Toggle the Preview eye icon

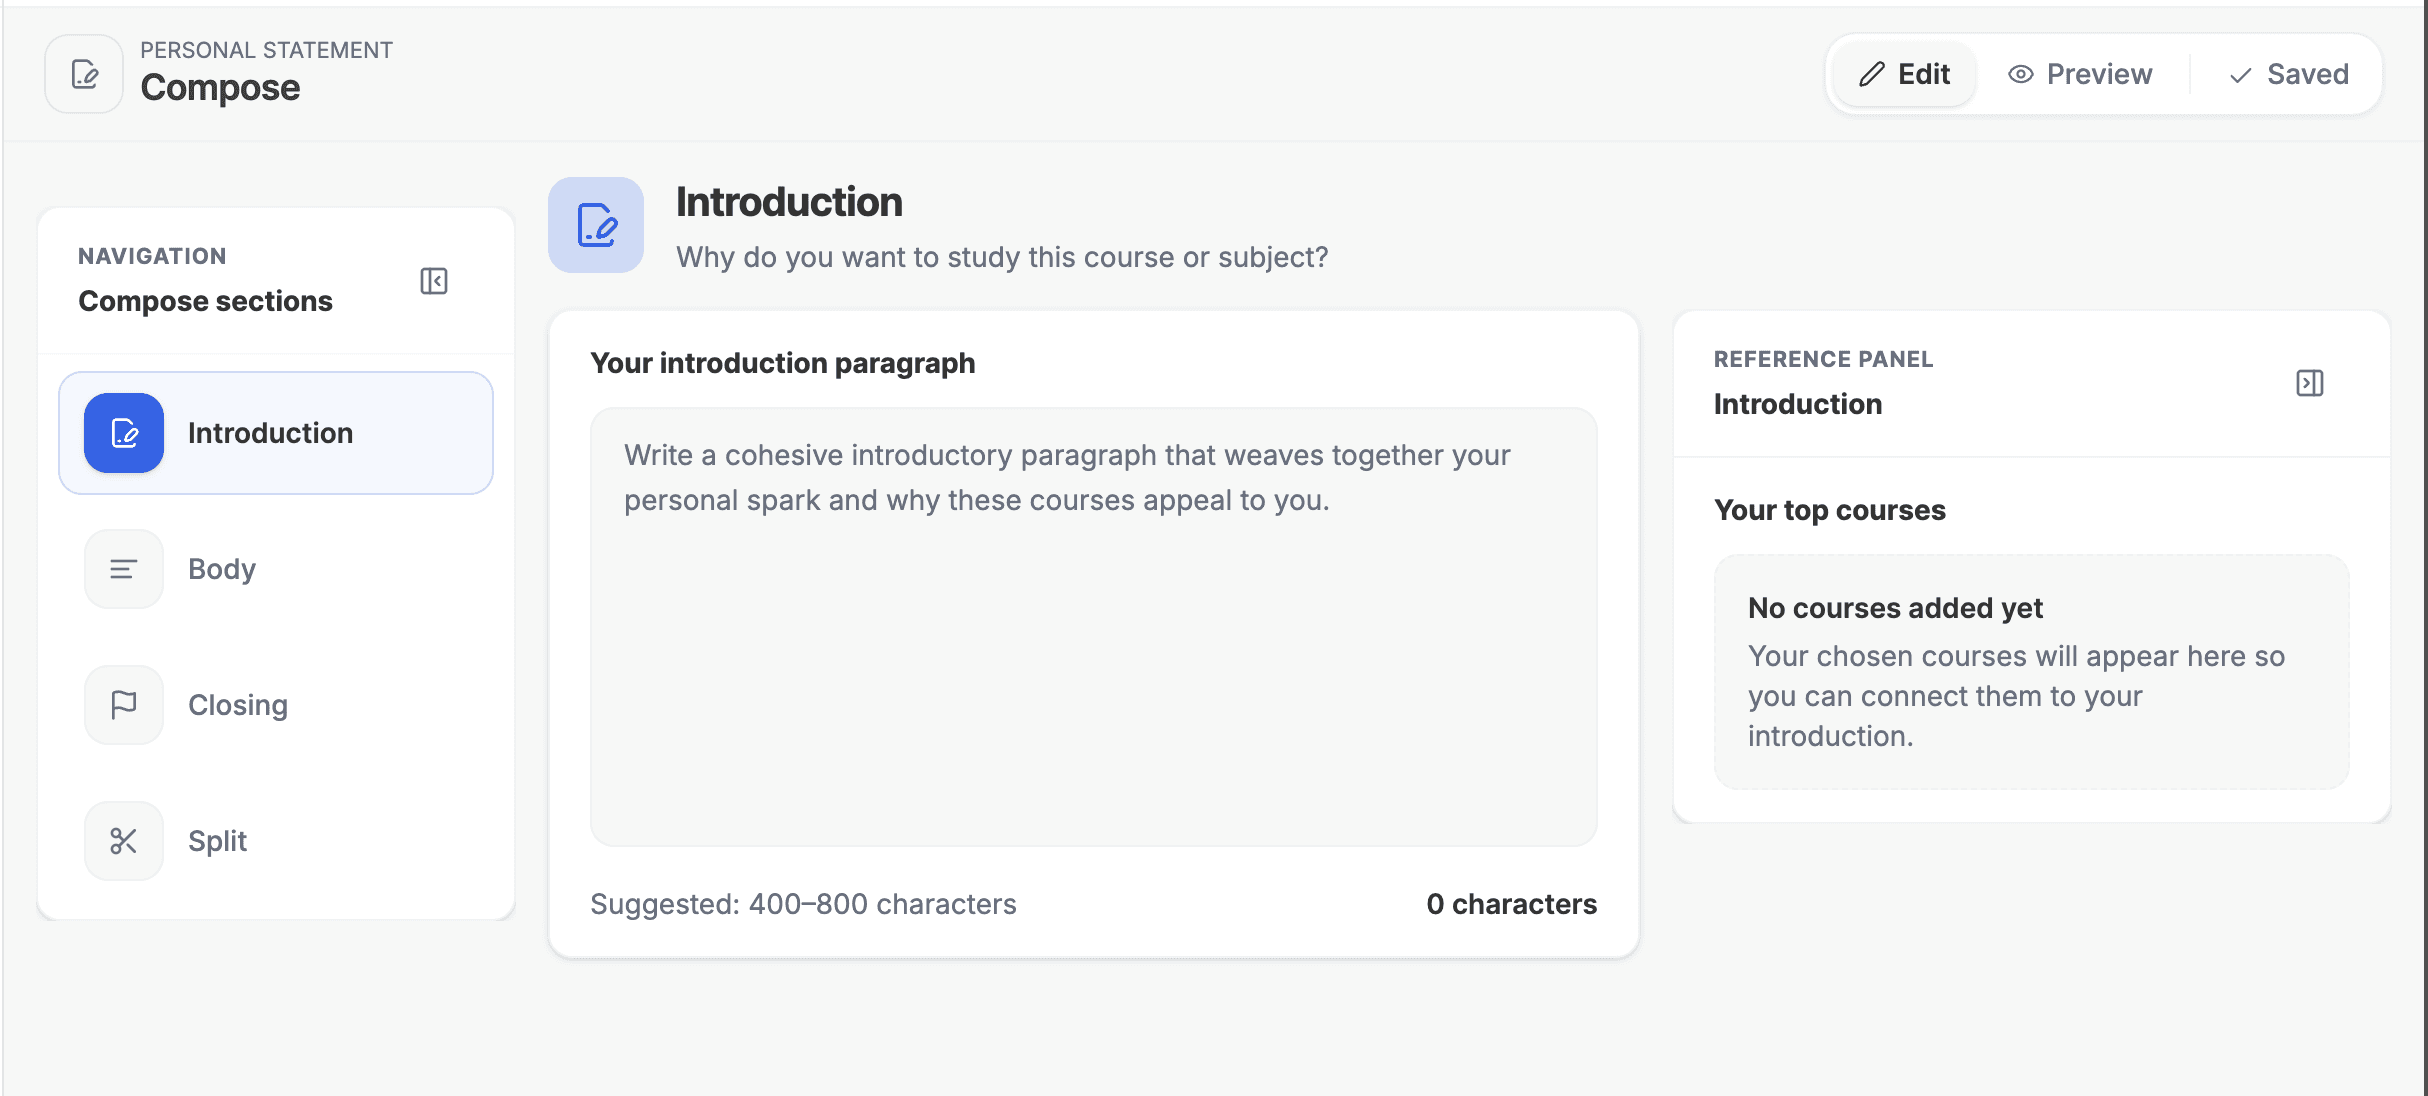(2020, 75)
